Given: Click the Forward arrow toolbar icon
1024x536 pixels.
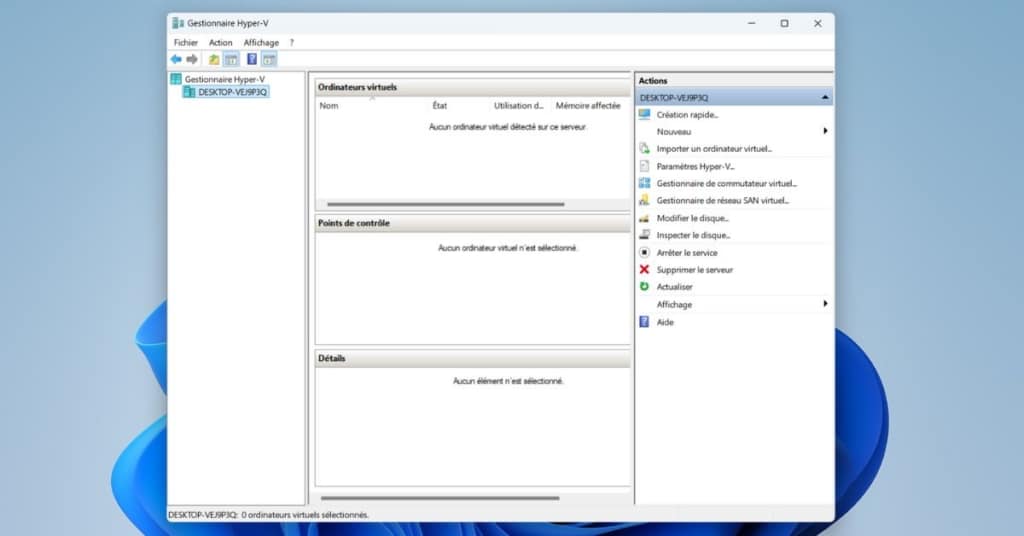Looking at the screenshot, I should click(x=192, y=59).
